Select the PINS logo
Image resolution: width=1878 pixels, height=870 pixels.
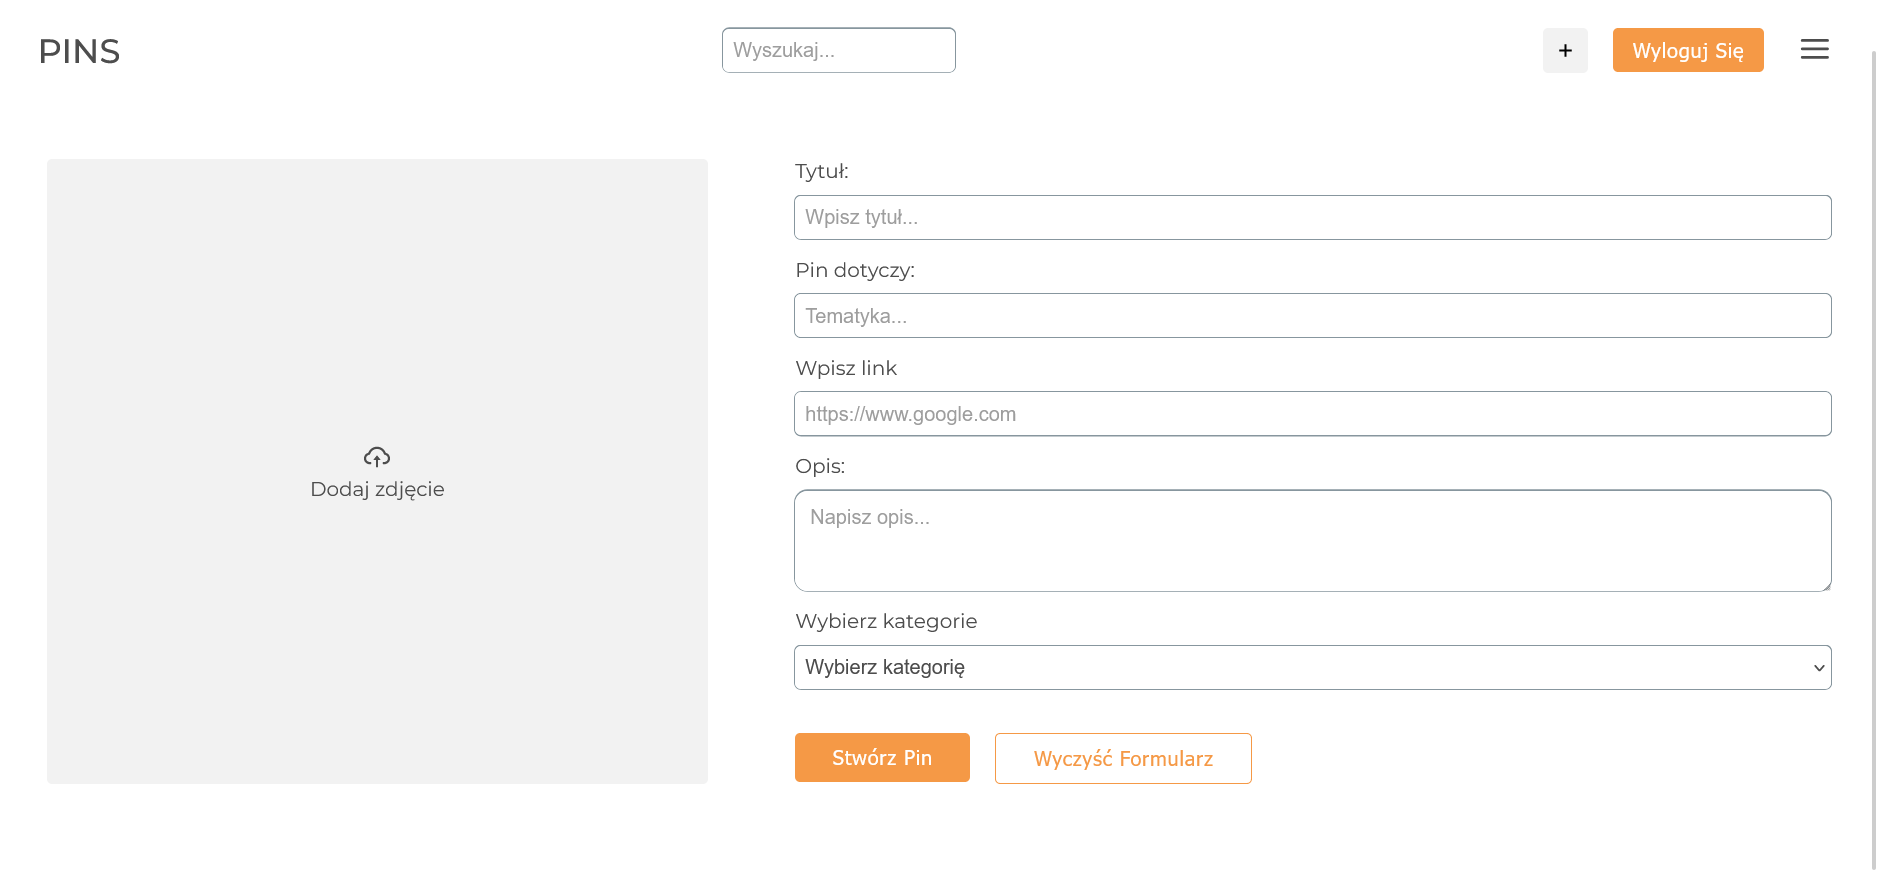point(79,51)
